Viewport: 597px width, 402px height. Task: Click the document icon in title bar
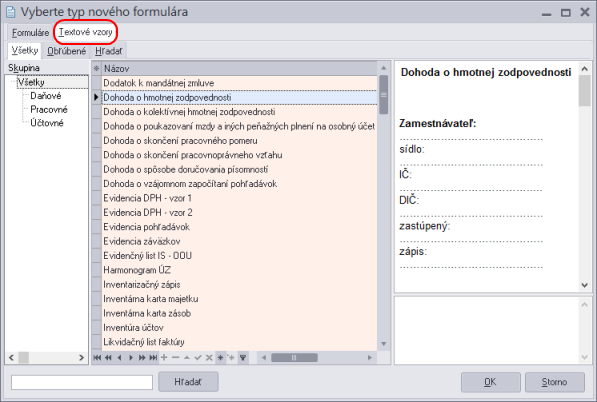click(x=11, y=12)
